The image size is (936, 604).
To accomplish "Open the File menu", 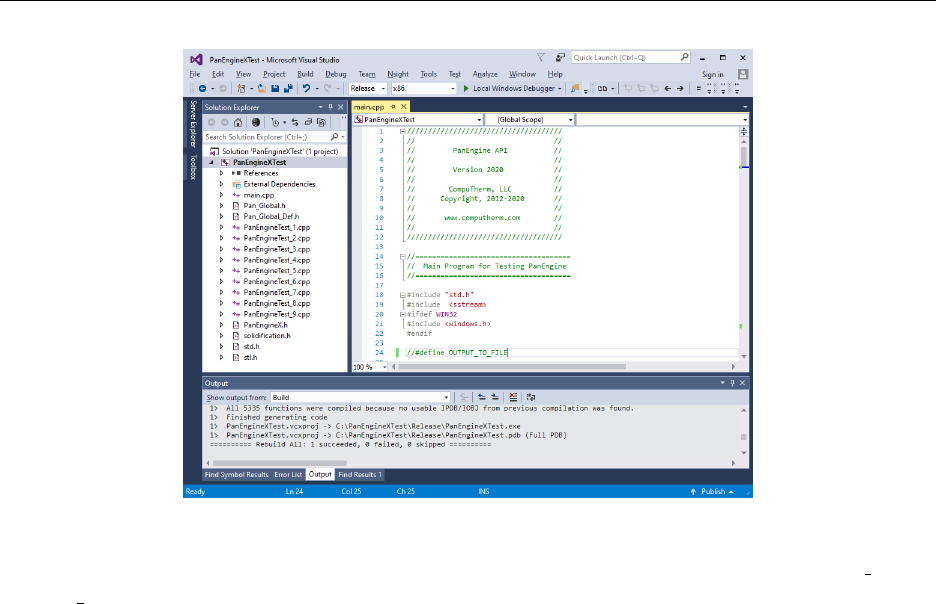I will point(195,74).
